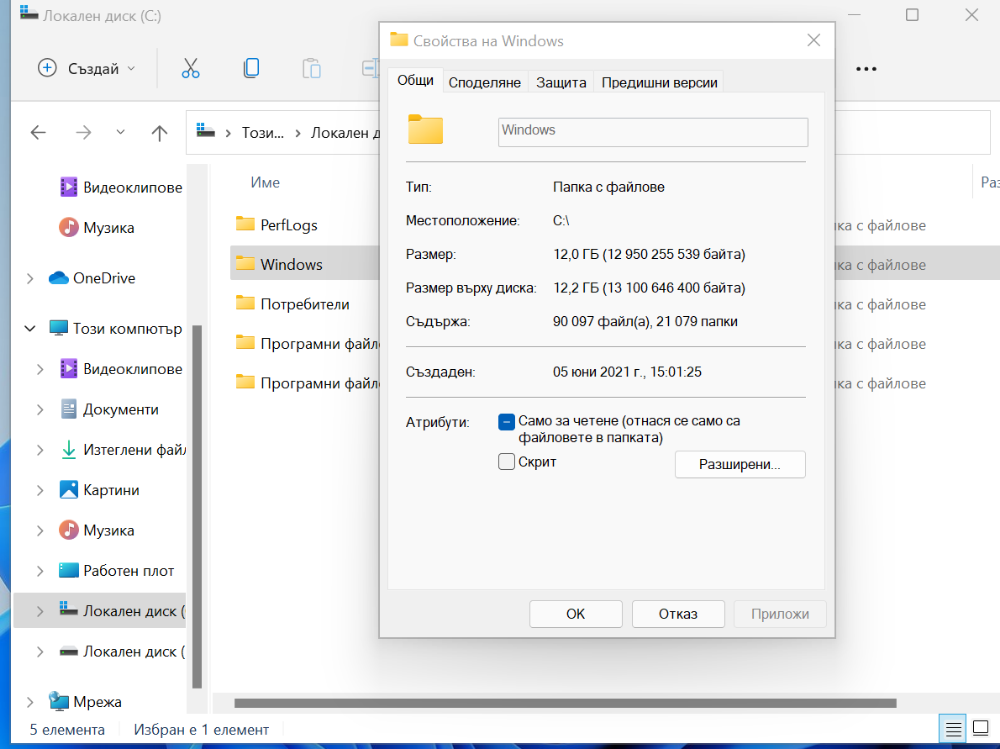
Task: Select OneDrive in navigation pane
Action: coord(92,278)
